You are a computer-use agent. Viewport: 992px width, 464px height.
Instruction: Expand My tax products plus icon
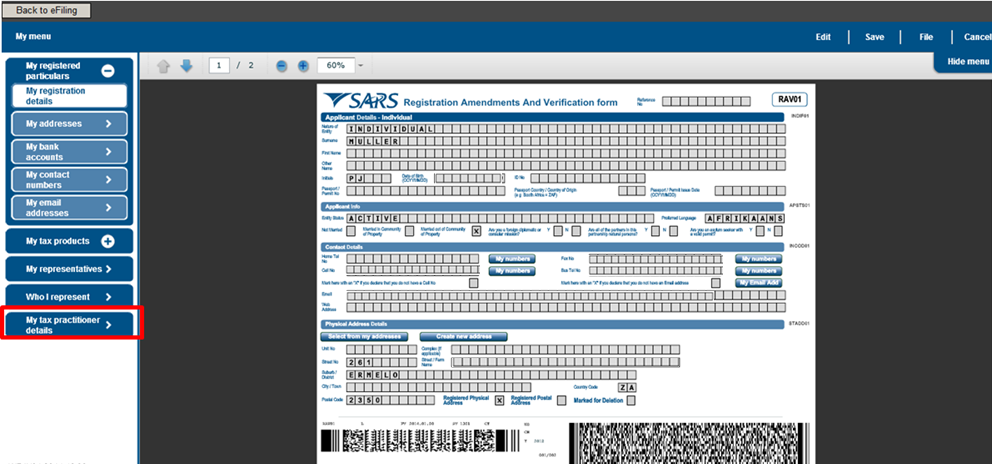[108, 241]
